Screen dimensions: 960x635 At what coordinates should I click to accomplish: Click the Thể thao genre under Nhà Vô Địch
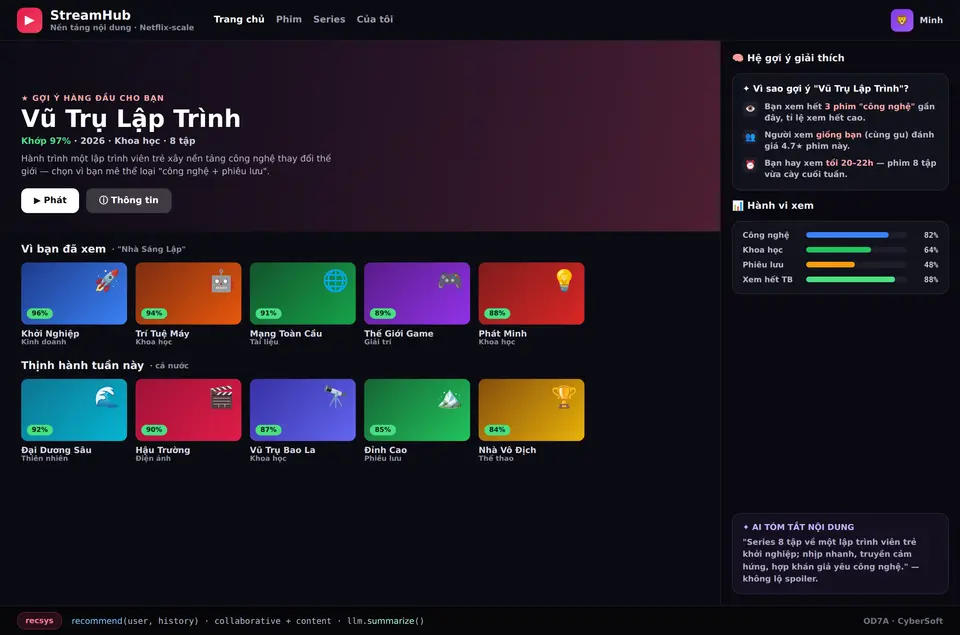496,458
